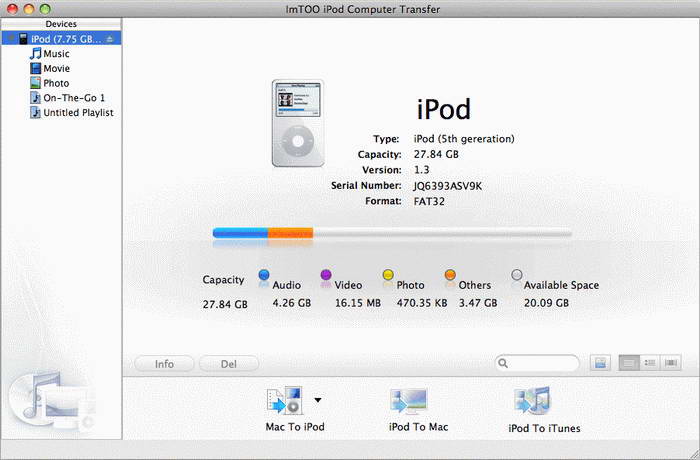Click the iPod (5th generation) type value
The image size is (700, 460).
[464, 139]
